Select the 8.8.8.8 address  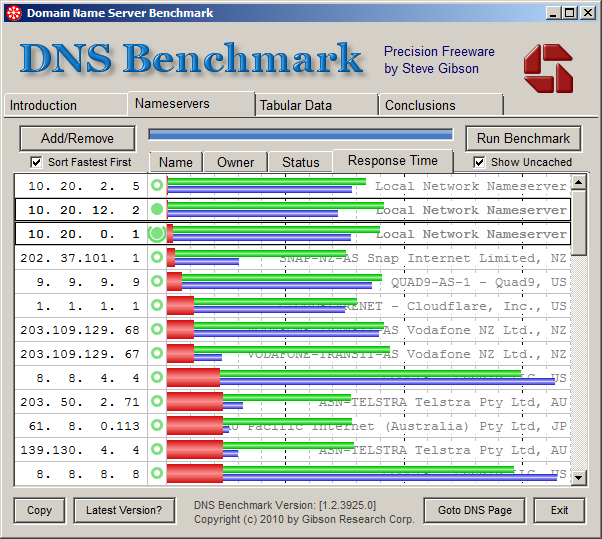tap(88, 474)
